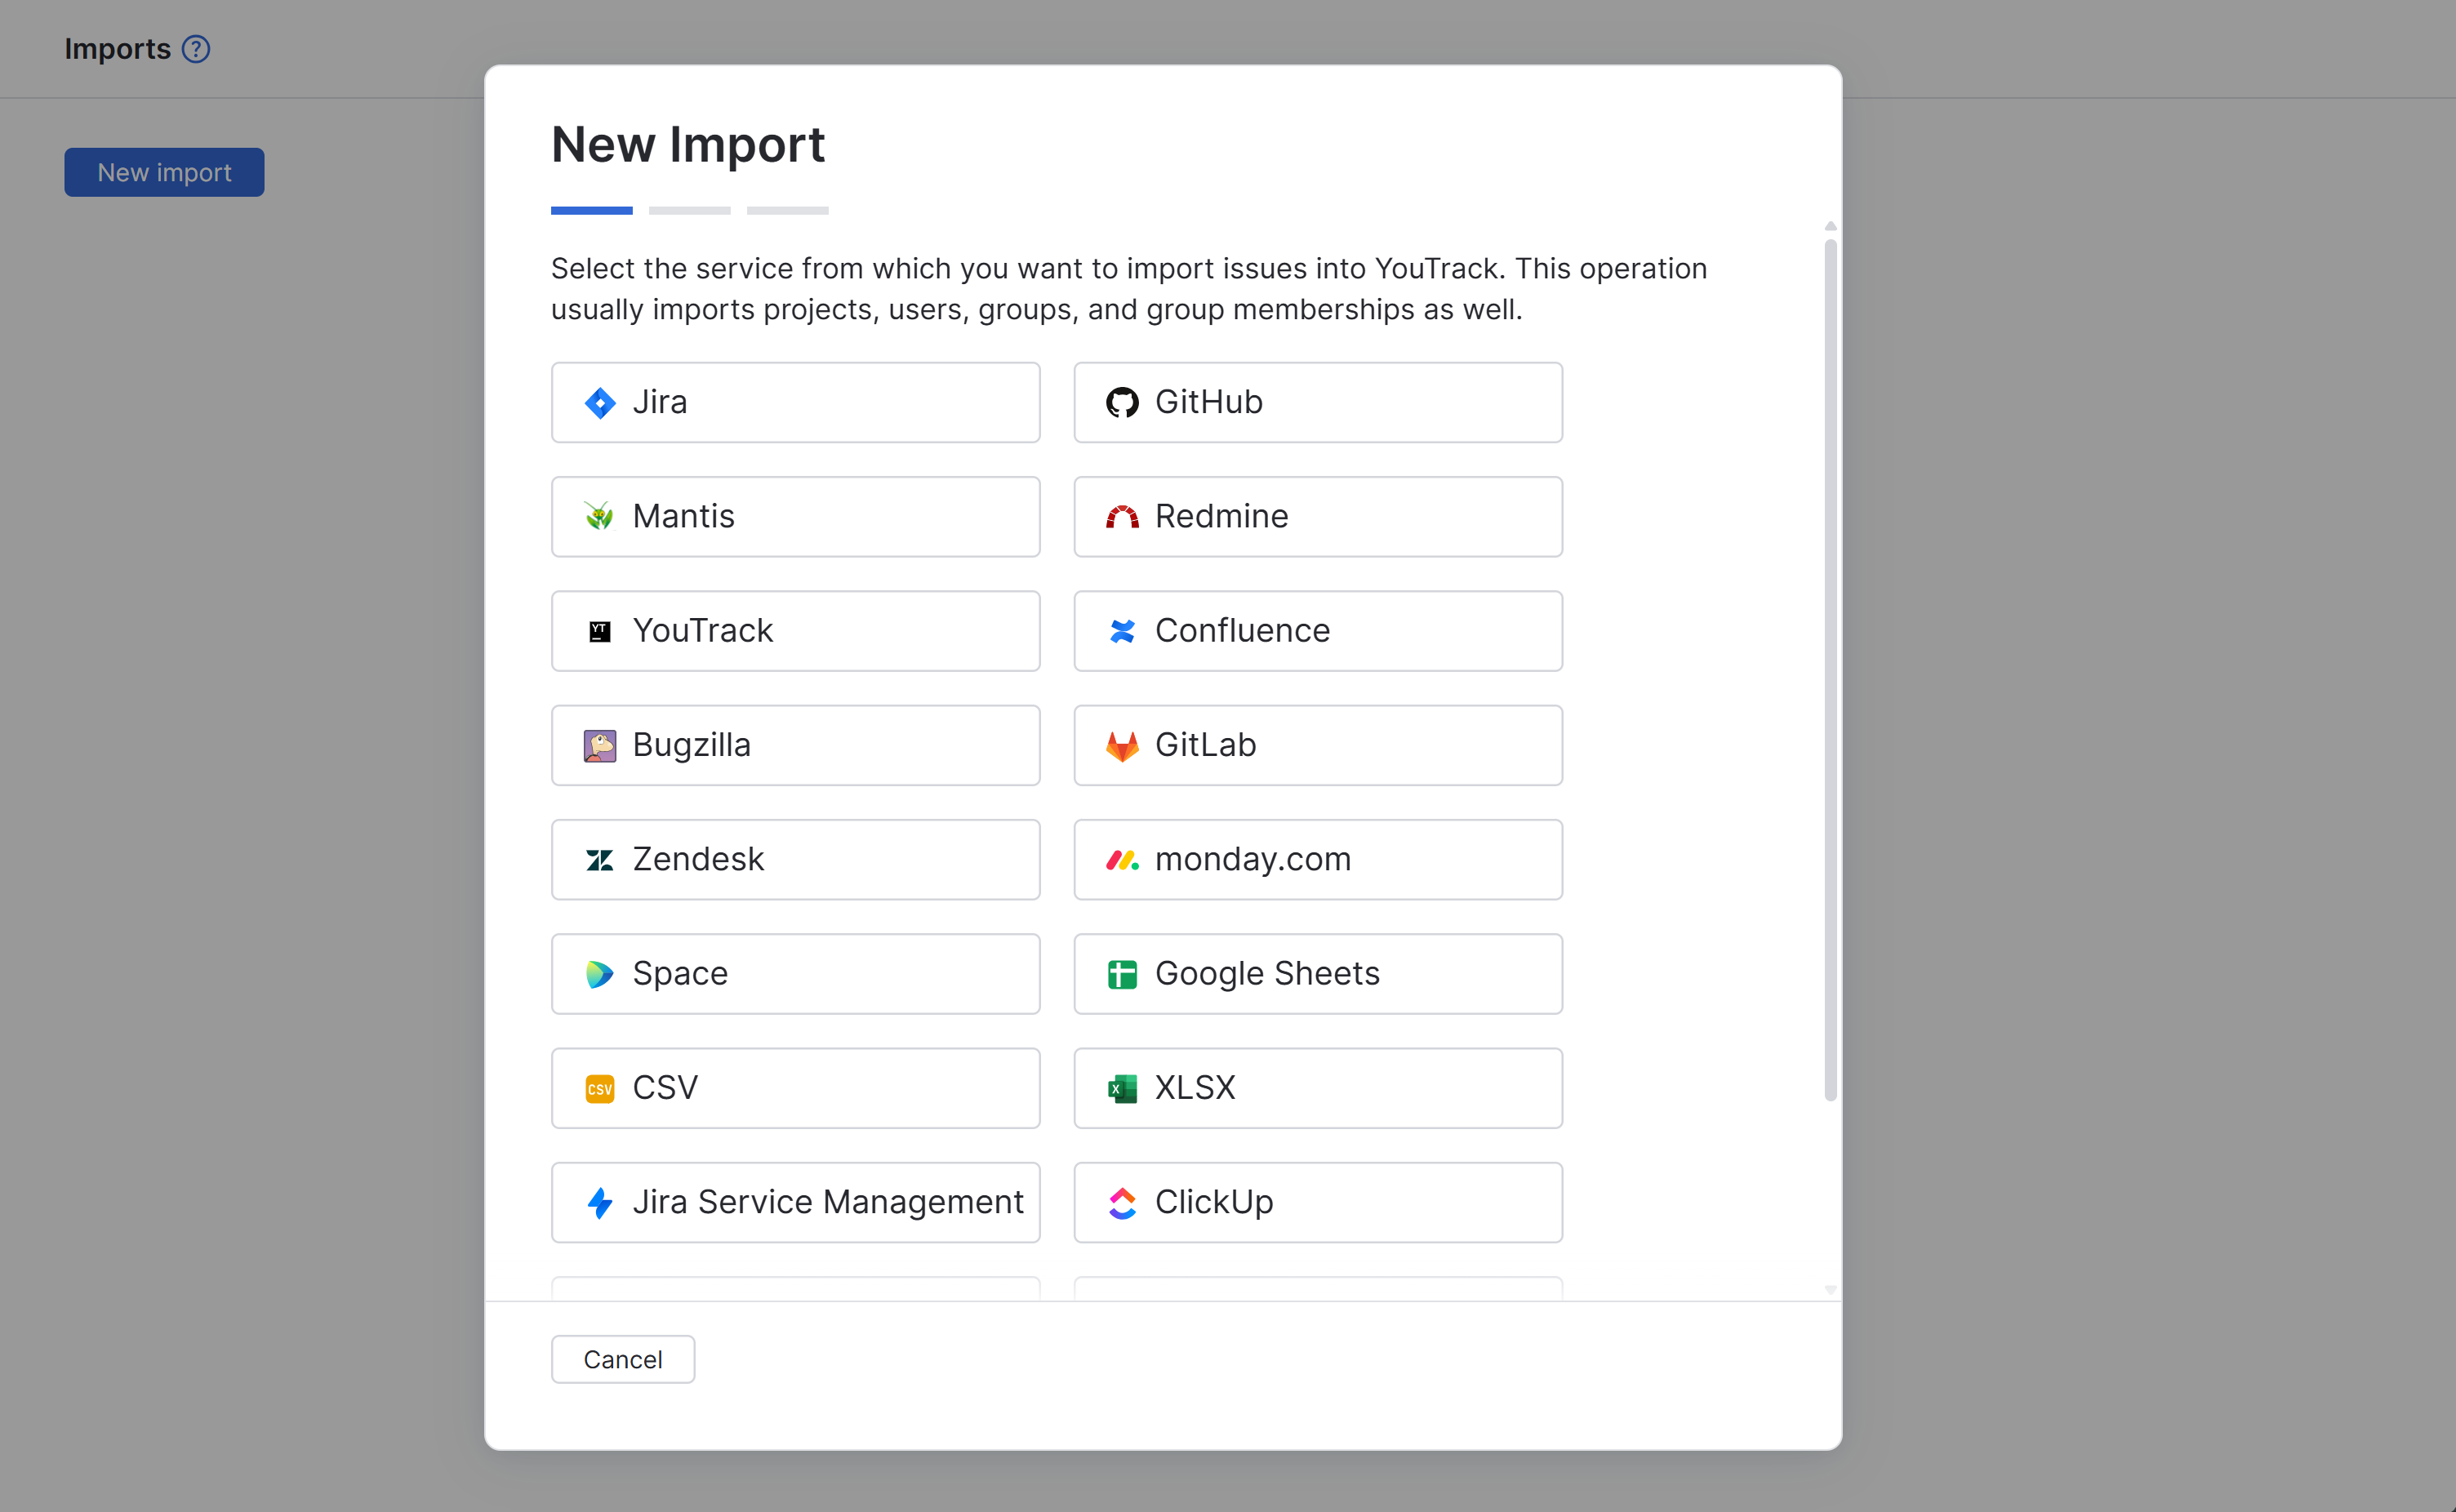This screenshot has height=1512, width=2456.
Task: Select ClickUp as import source
Action: [x=1318, y=1203]
